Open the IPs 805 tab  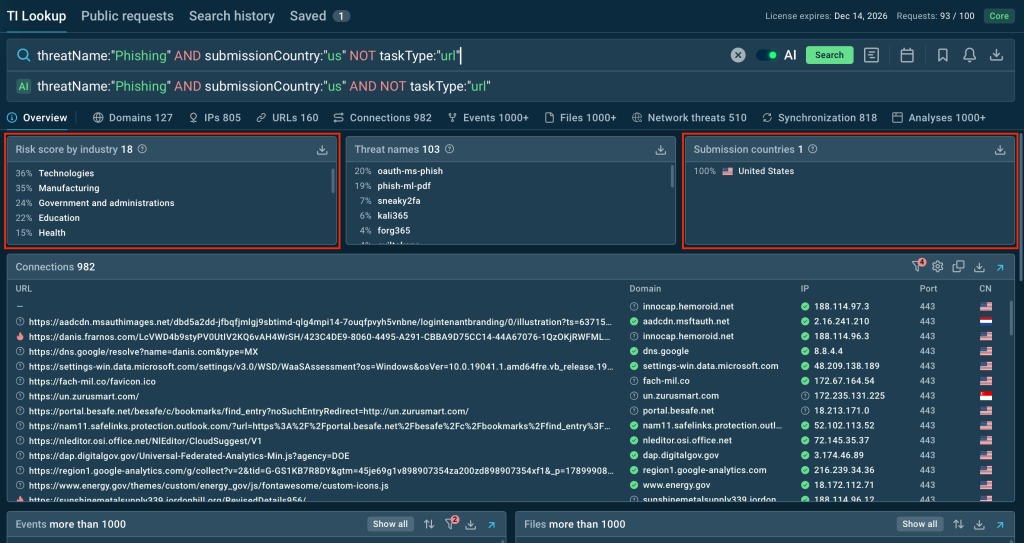215,118
